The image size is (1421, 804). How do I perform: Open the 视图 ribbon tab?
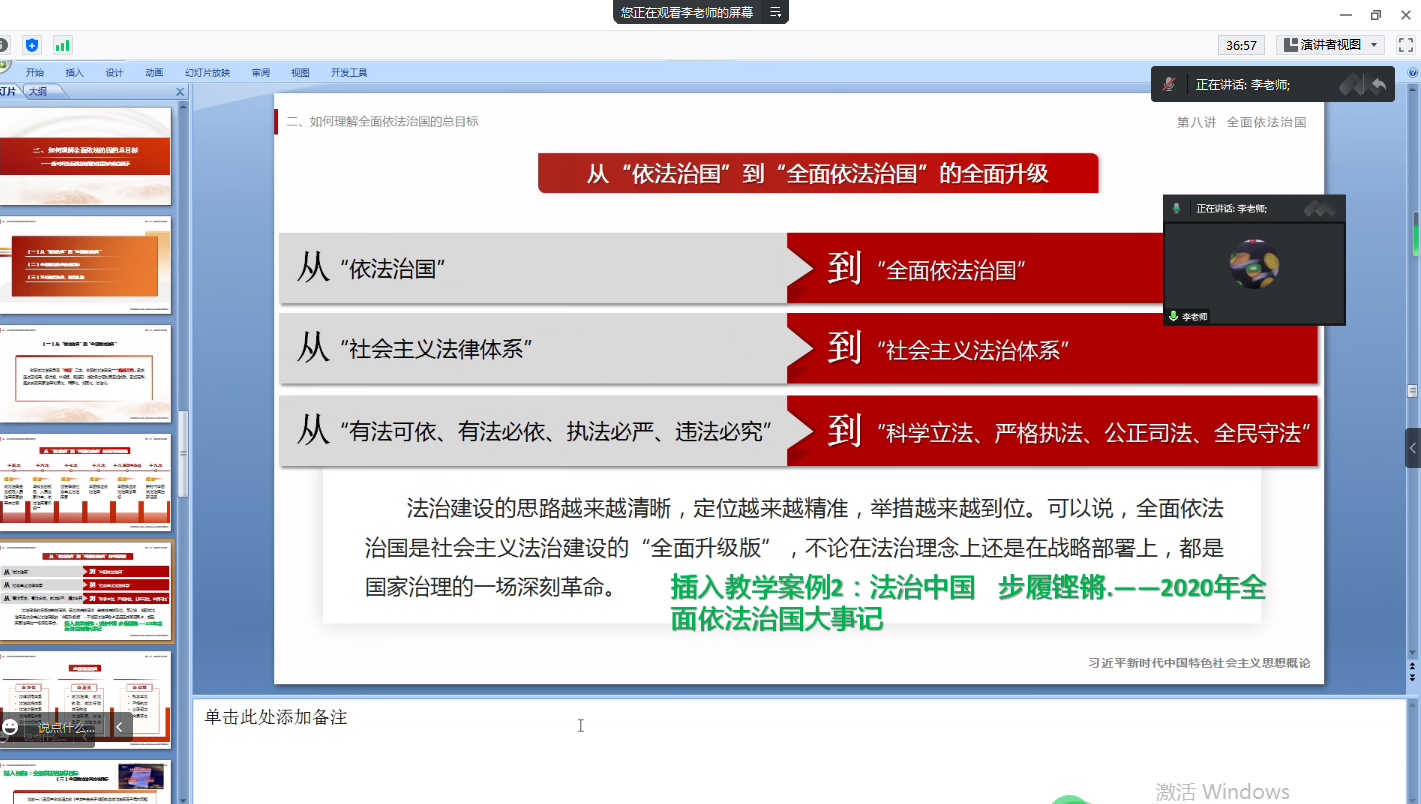coord(300,73)
